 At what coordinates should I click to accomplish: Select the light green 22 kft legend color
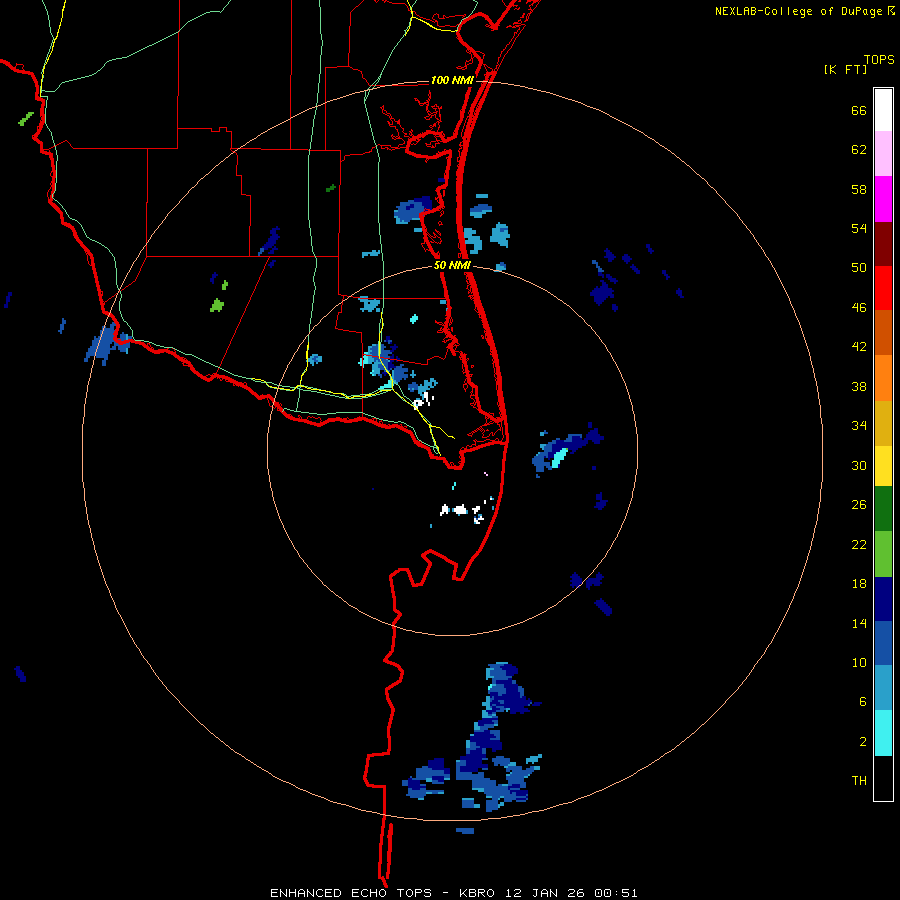883,554
